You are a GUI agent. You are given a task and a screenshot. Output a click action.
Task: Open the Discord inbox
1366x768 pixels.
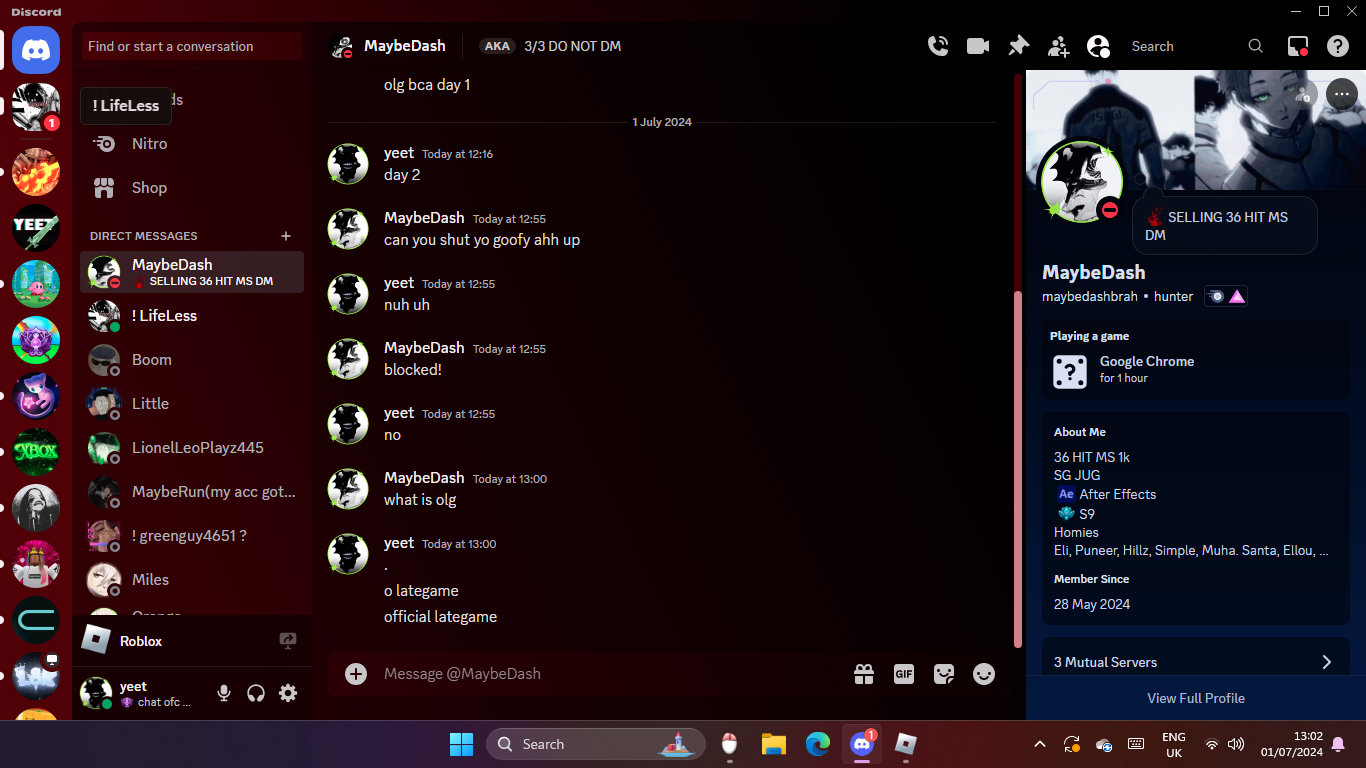(1298, 46)
